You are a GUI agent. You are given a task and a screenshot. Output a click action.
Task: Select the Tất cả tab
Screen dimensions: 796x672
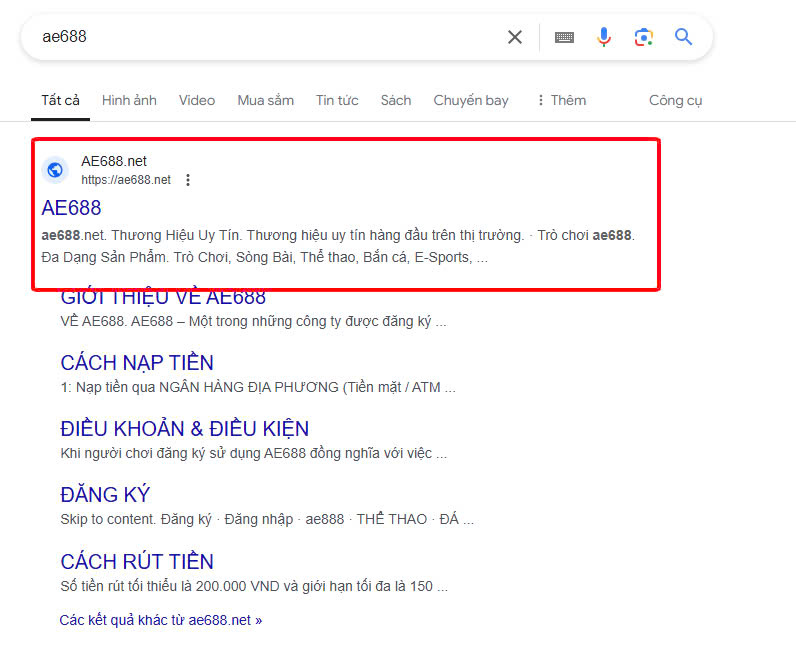[x=60, y=100]
